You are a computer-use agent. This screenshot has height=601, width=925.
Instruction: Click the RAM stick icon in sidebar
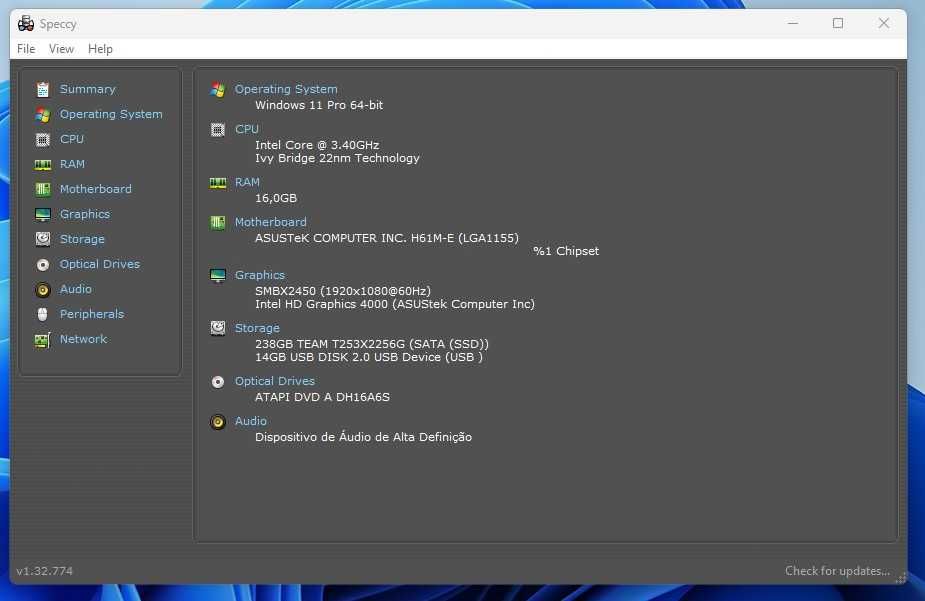(x=42, y=165)
